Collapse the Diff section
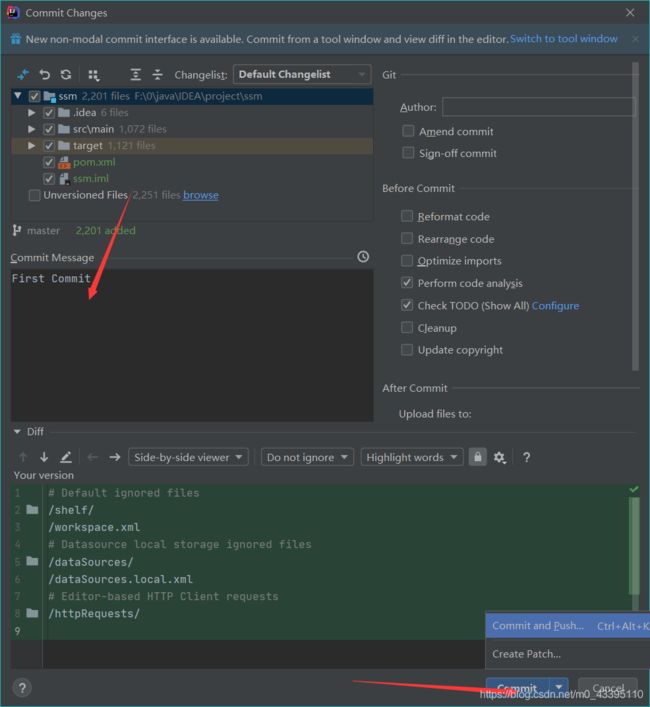650x707 pixels. (17, 432)
